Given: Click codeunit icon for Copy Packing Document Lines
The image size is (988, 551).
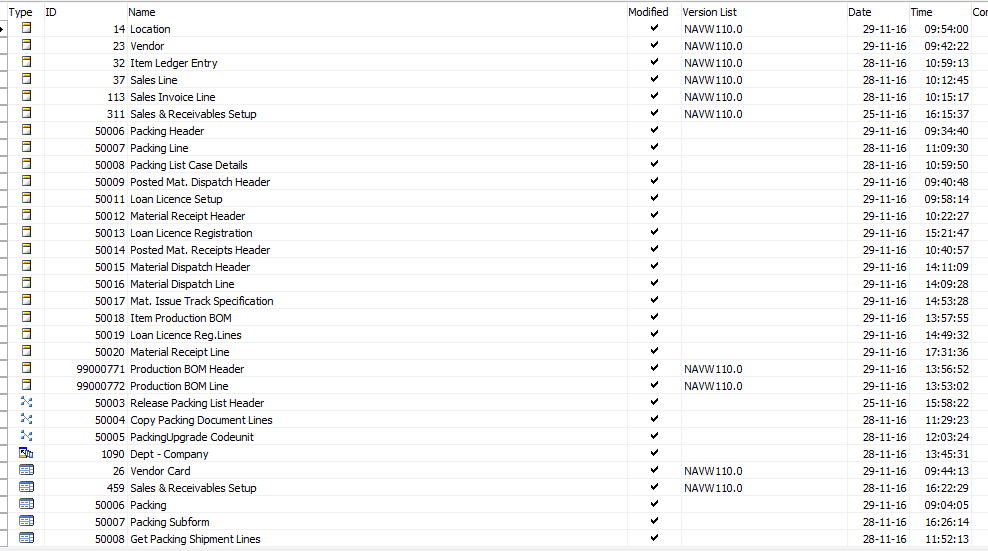Looking at the screenshot, I should click(26, 419).
